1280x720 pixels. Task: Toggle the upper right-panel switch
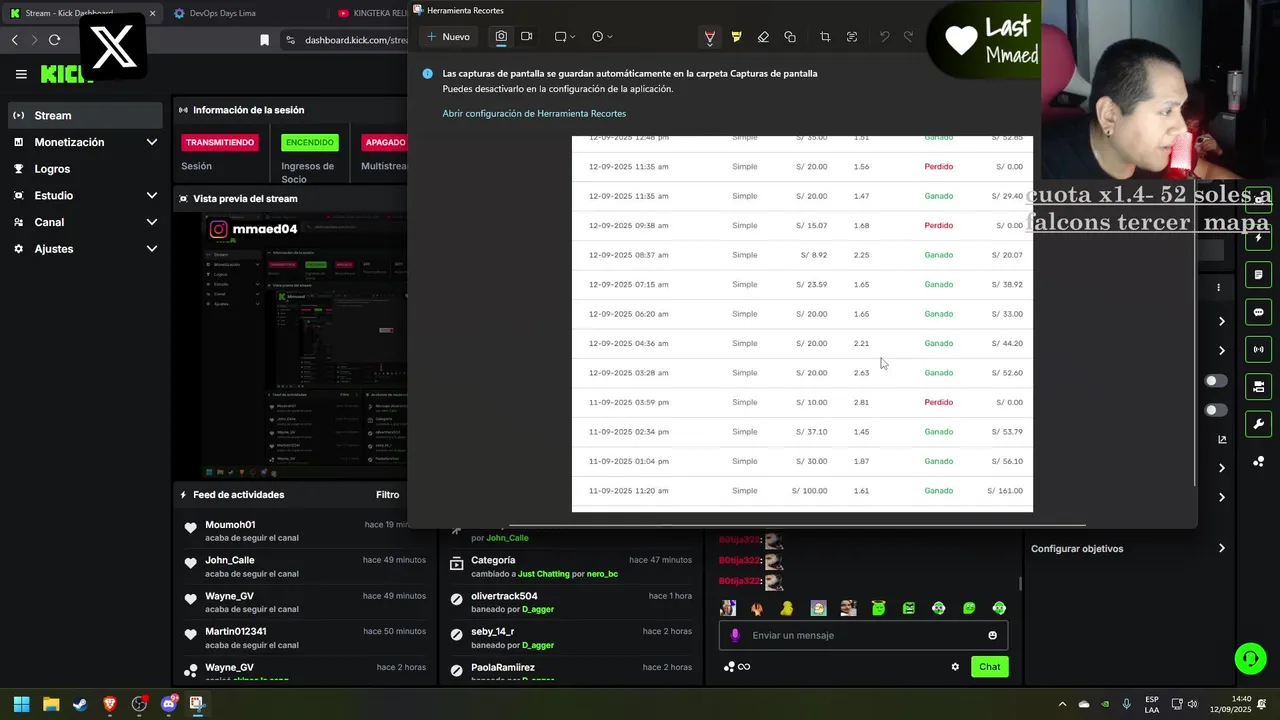click(x=1216, y=381)
